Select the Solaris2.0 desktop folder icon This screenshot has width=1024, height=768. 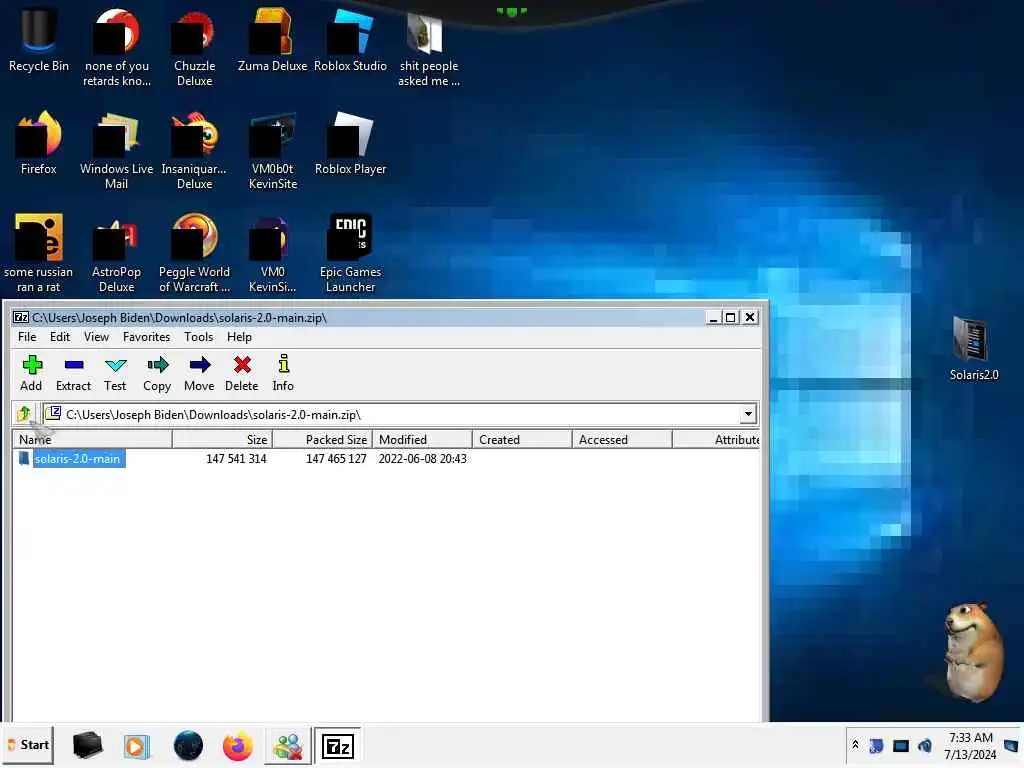coord(974,348)
